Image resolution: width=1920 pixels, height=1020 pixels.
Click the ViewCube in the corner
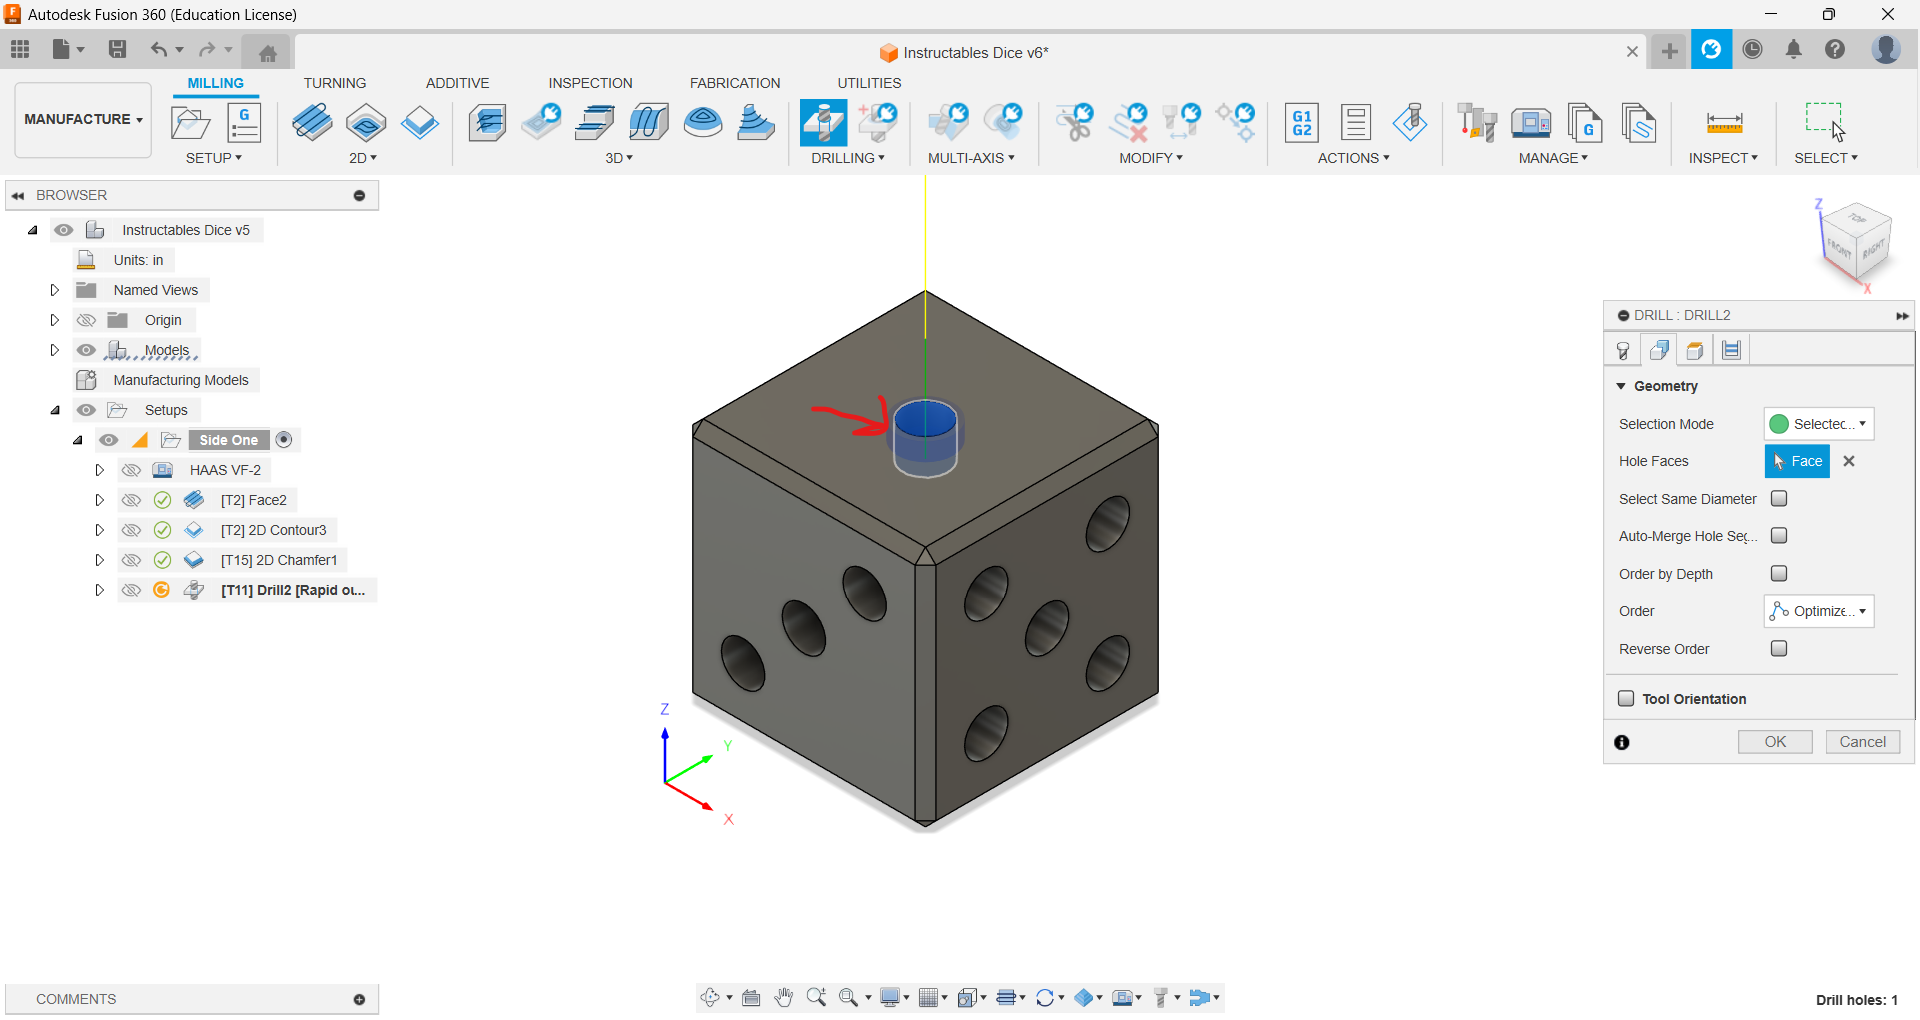point(1857,243)
